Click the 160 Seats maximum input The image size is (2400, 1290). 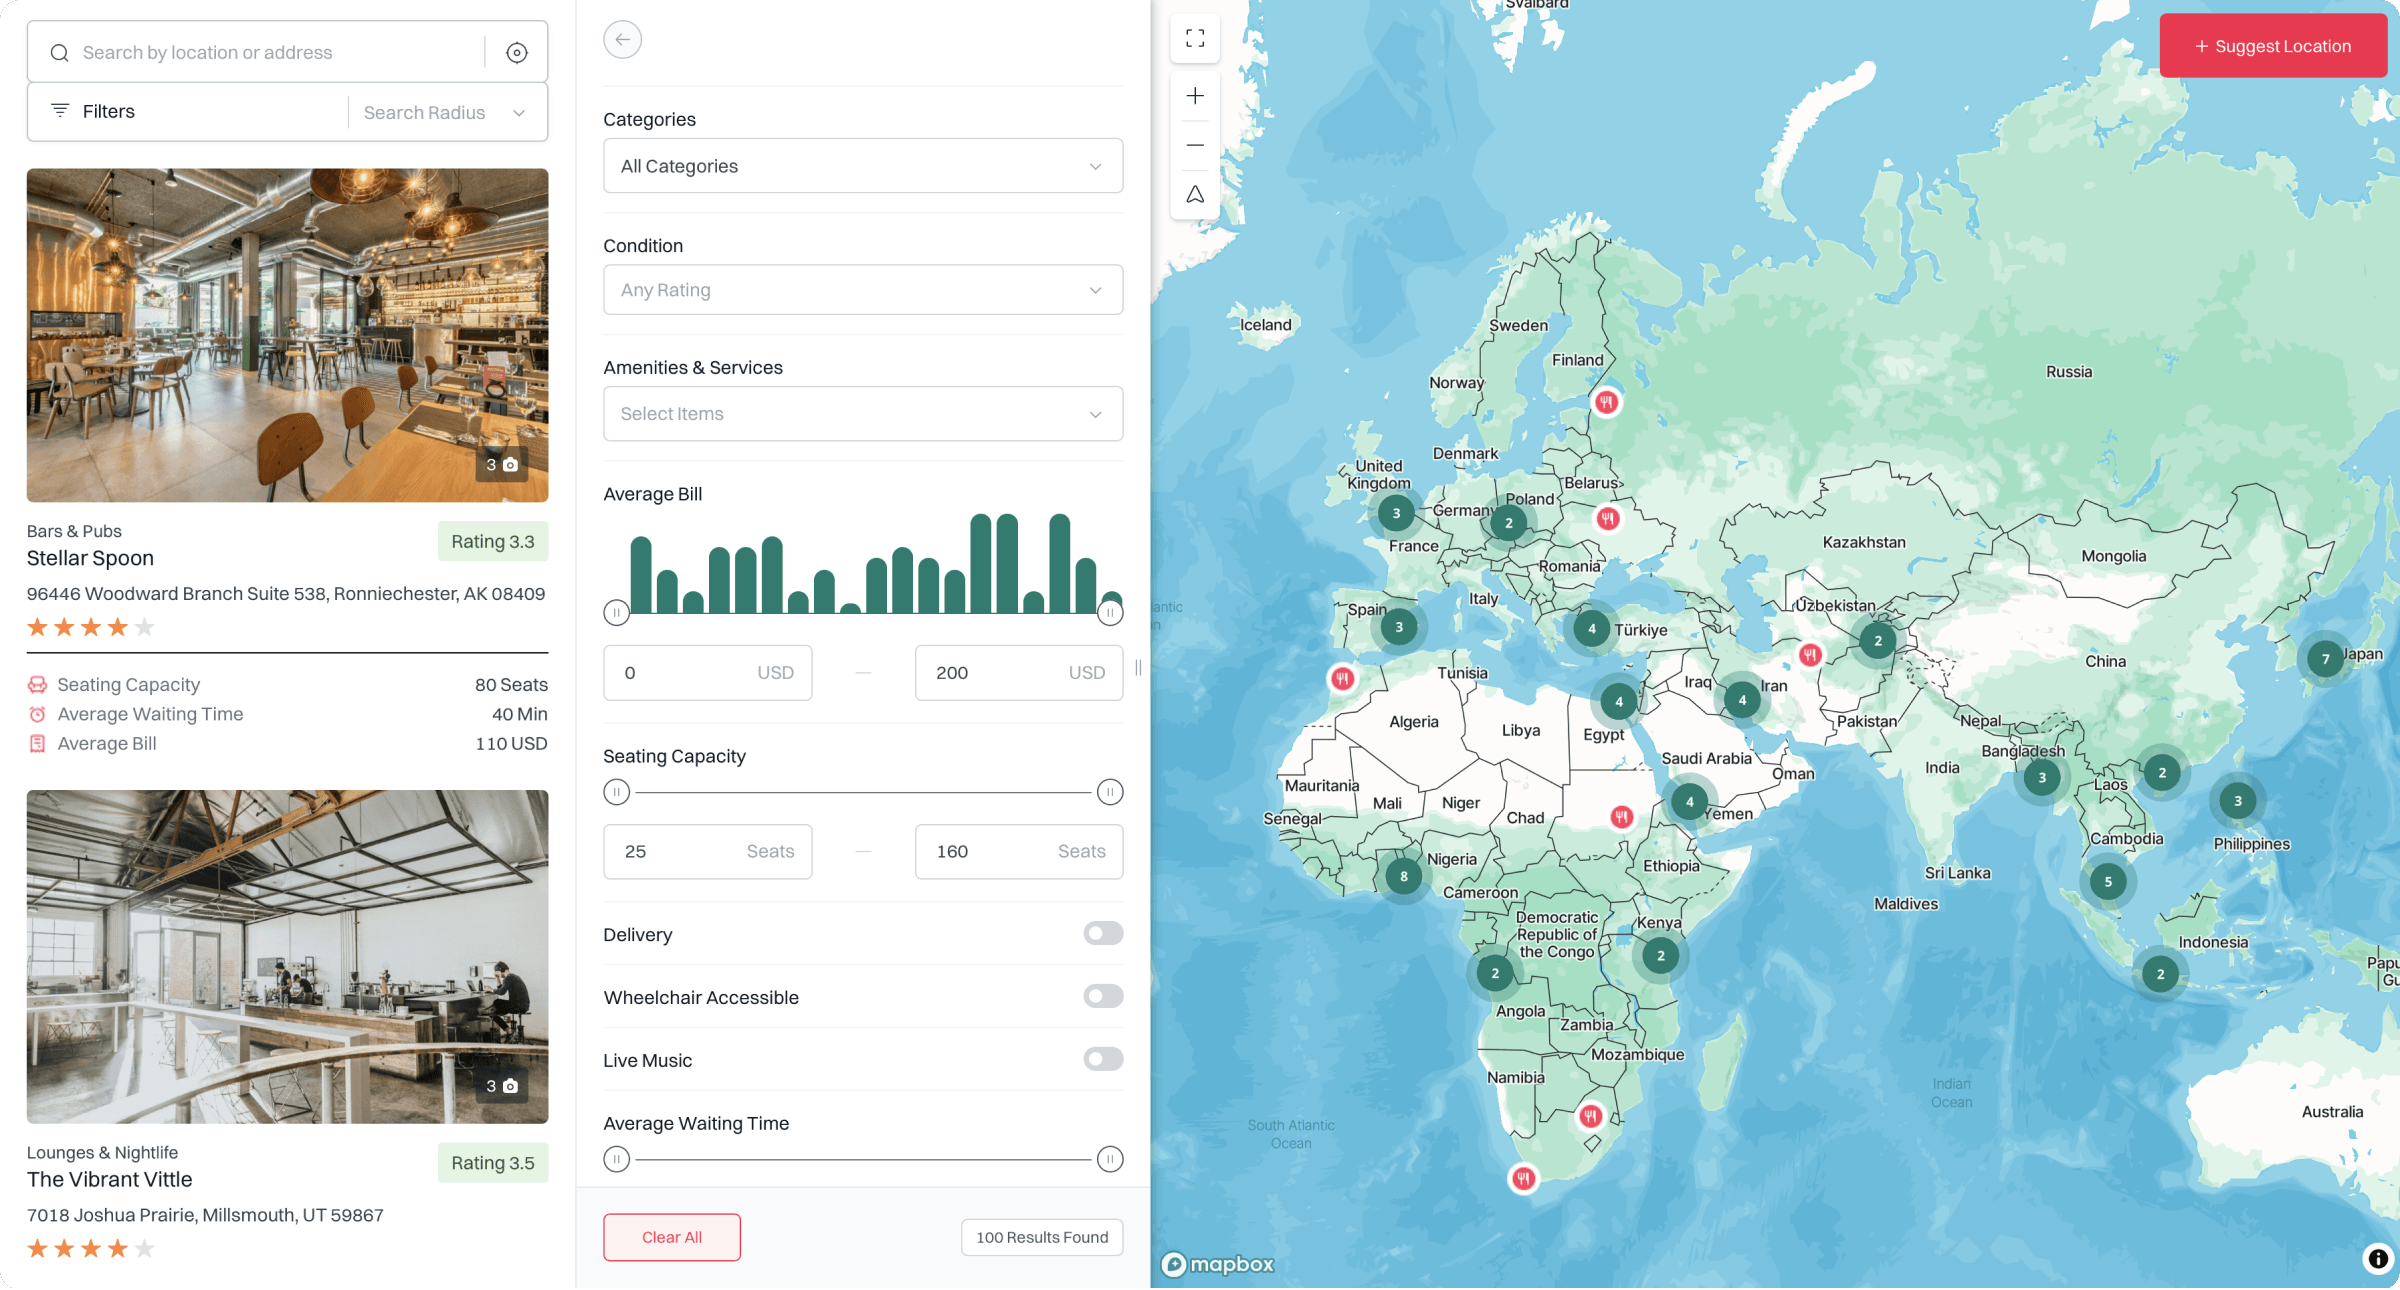pyautogui.click(x=1018, y=852)
